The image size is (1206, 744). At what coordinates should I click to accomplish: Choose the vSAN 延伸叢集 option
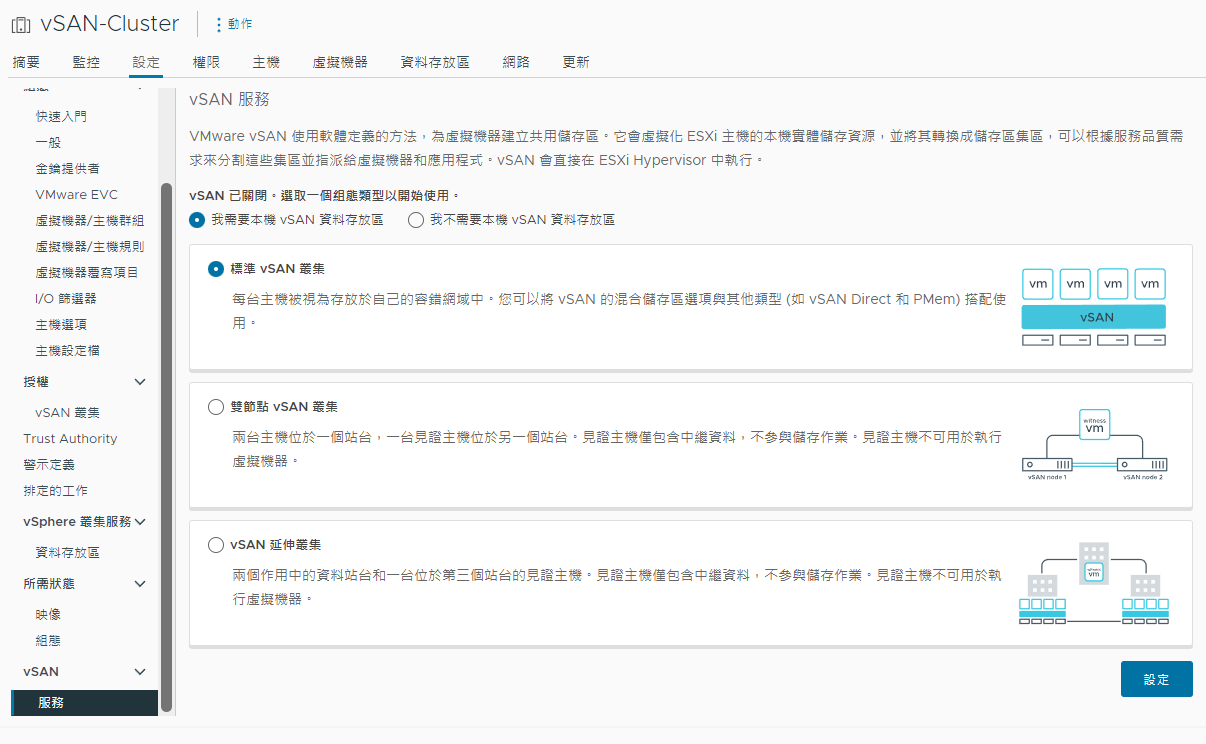216,545
